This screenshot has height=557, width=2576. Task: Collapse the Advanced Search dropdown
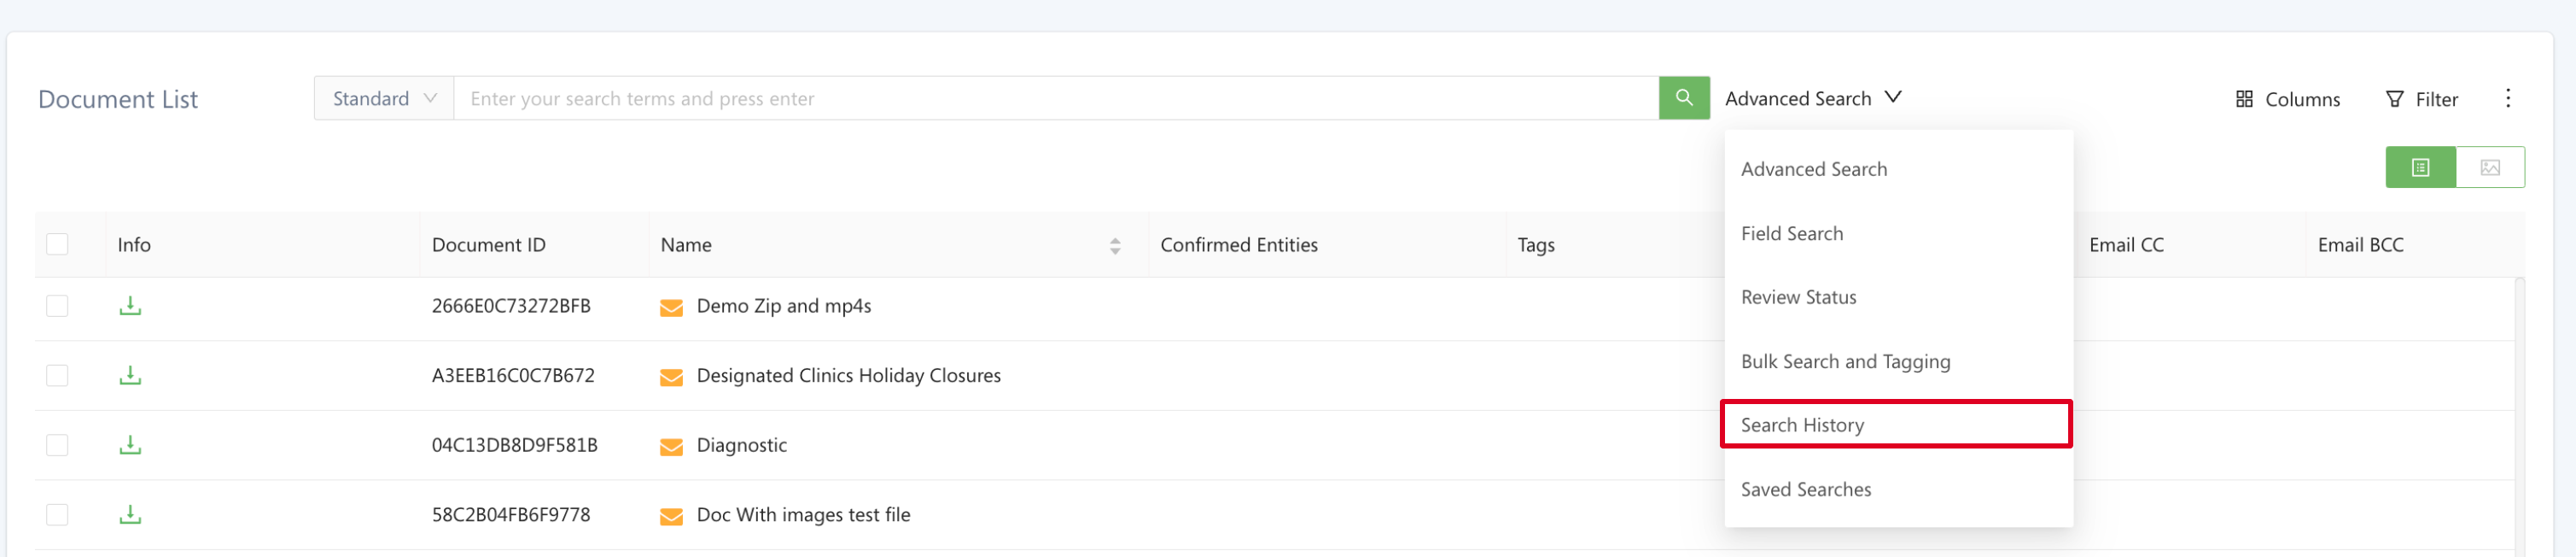pos(1812,98)
